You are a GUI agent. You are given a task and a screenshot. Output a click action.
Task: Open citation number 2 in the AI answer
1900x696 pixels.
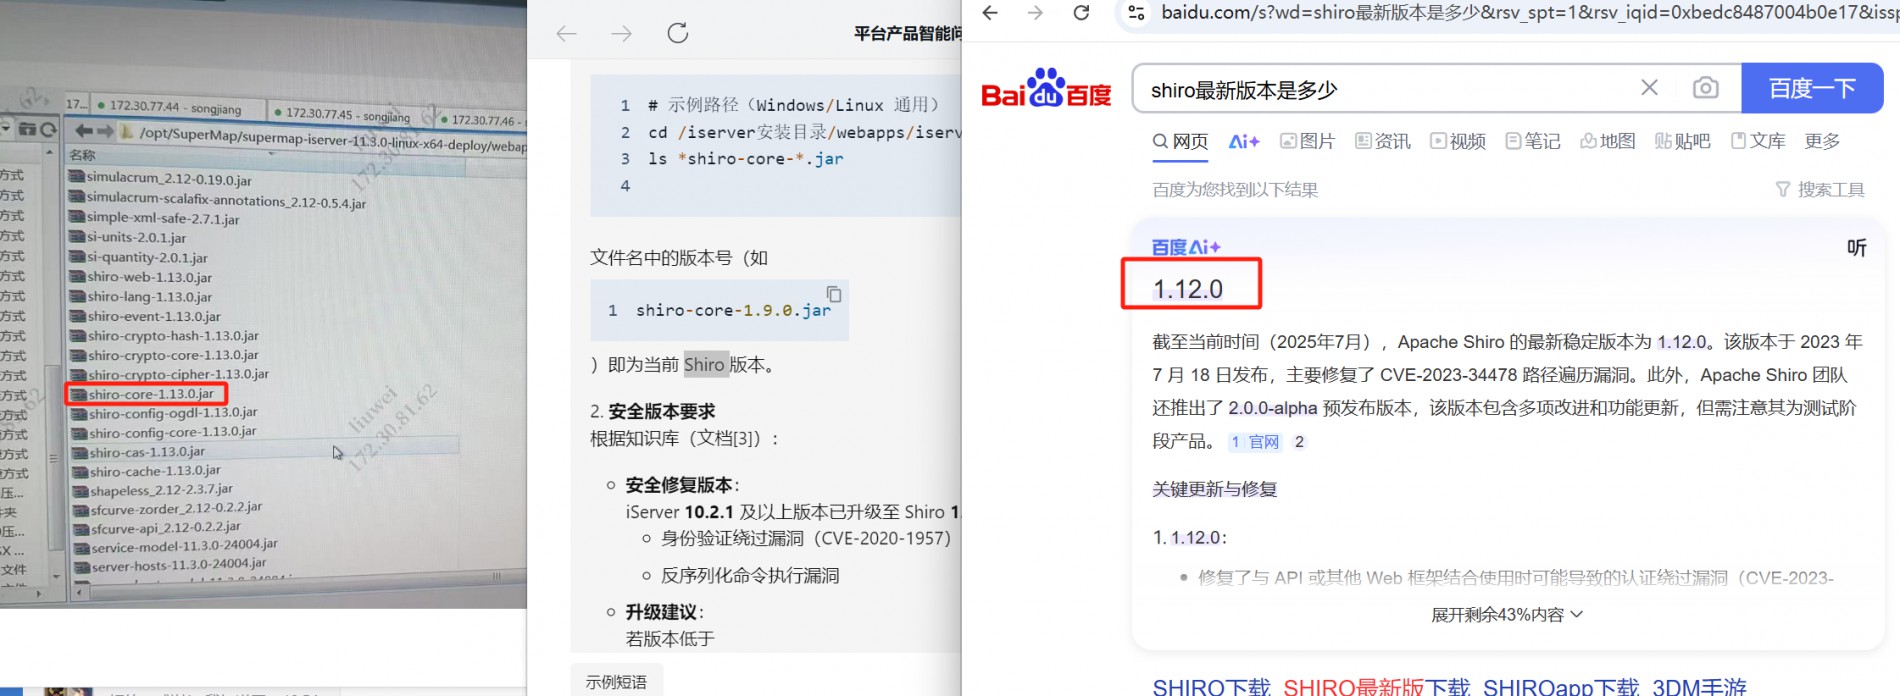coord(1299,442)
